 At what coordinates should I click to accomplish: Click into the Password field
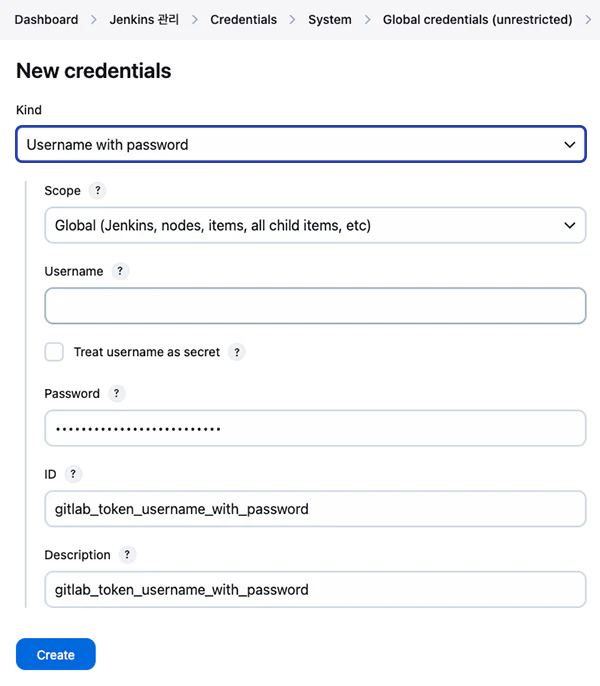click(x=315, y=428)
